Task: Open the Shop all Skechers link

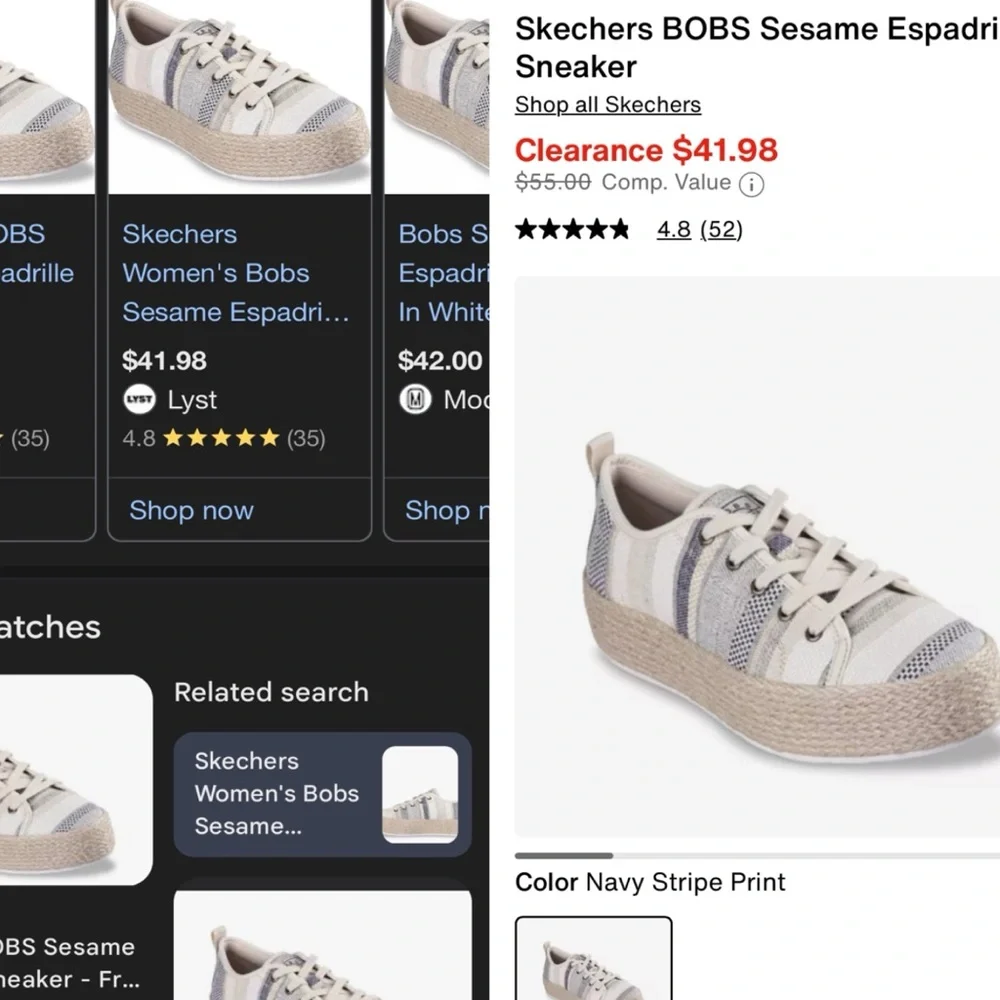Action: click(x=607, y=105)
